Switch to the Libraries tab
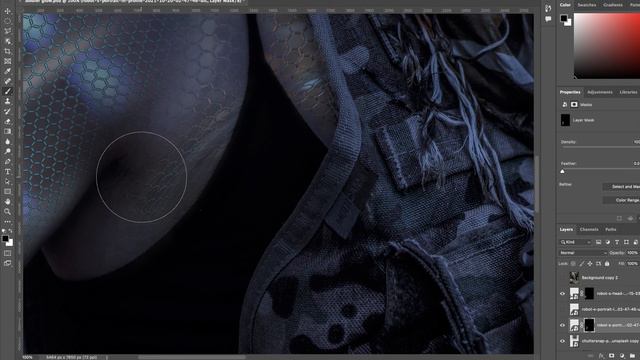This screenshot has height=360, width=640. click(628, 92)
